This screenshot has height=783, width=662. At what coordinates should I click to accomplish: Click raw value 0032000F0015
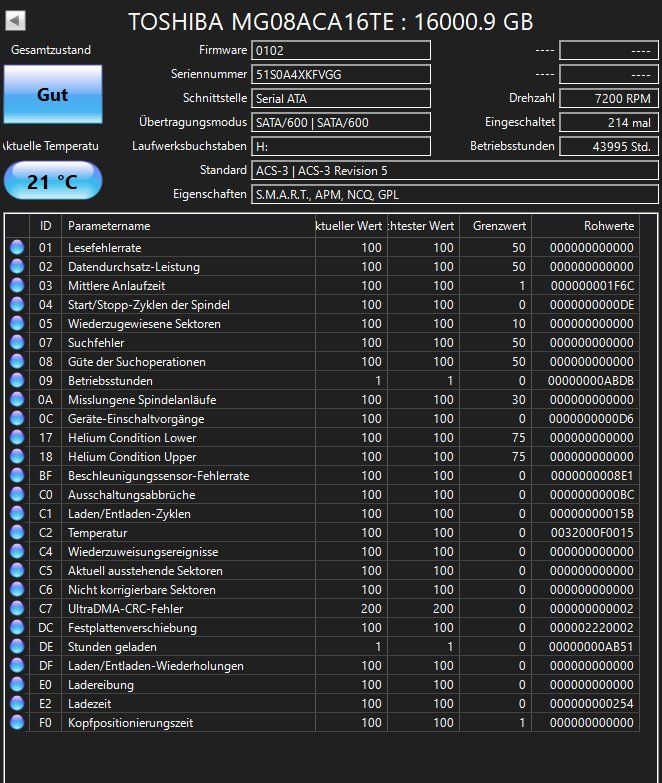pos(592,533)
